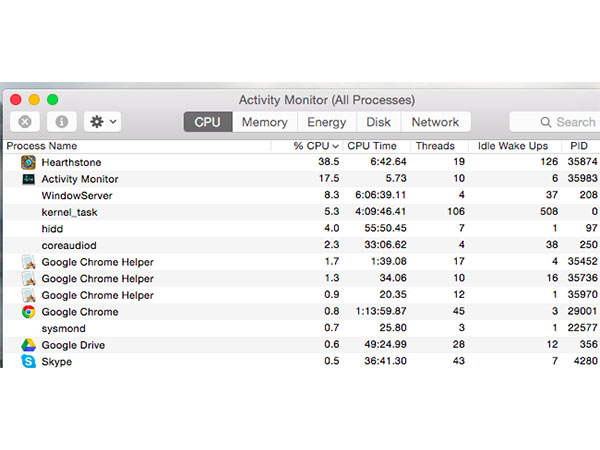Click the Activity Monitor process icon
Image resolution: width=600 pixels, height=450 pixels.
point(28,179)
